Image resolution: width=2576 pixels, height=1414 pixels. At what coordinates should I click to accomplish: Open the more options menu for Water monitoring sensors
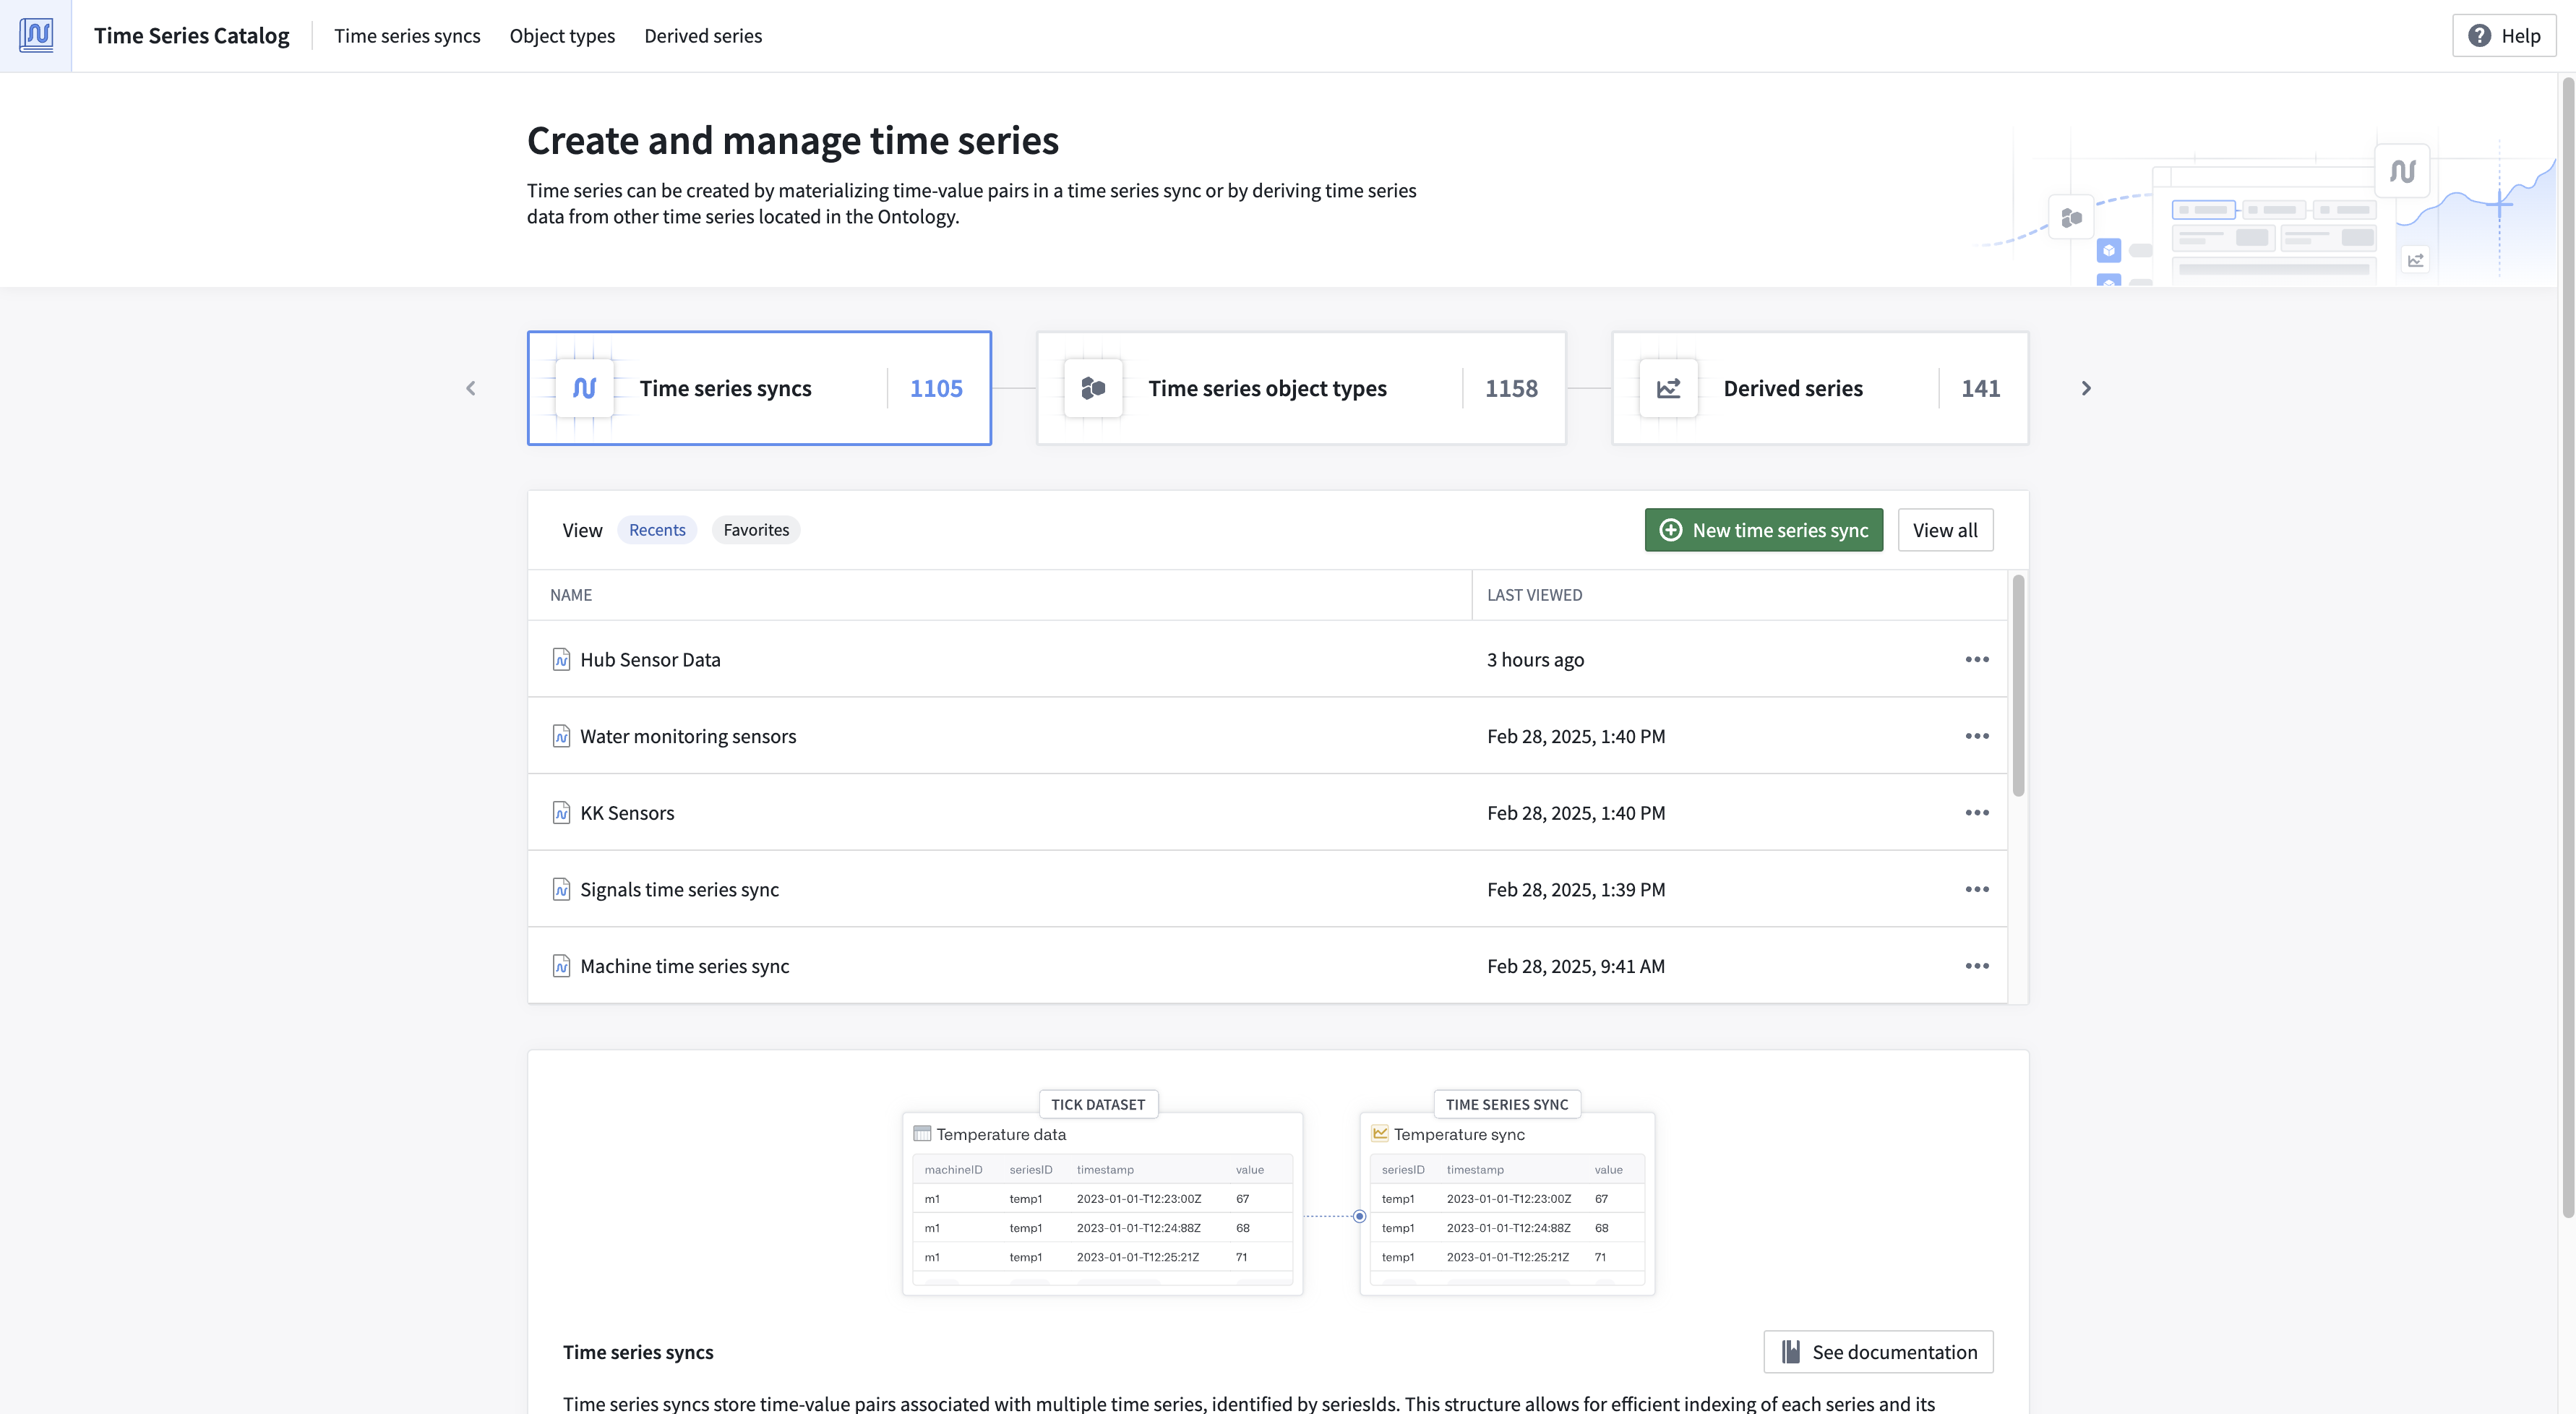click(1977, 736)
